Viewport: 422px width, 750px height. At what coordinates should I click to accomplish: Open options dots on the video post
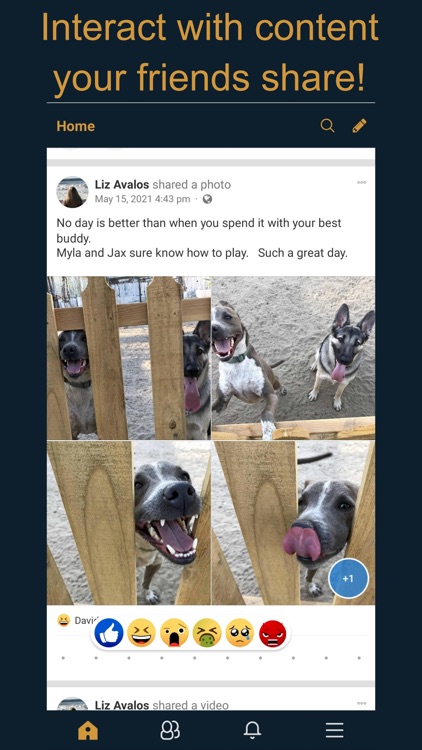[362, 703]
